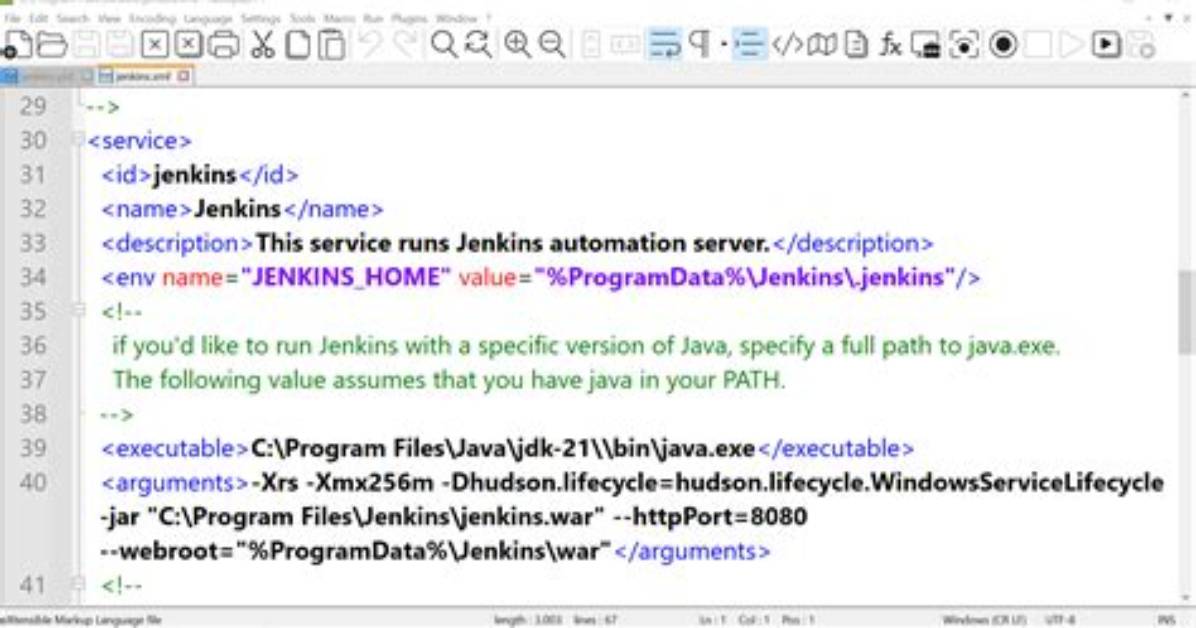Click the Open file folder icon
1196x628 pixels.
click(x=52, y=45)
